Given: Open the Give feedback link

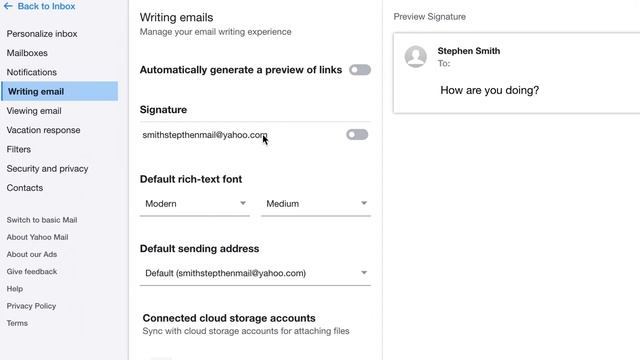Looking at the screenshot, I should pyautogui.click(x=32, y=271).
